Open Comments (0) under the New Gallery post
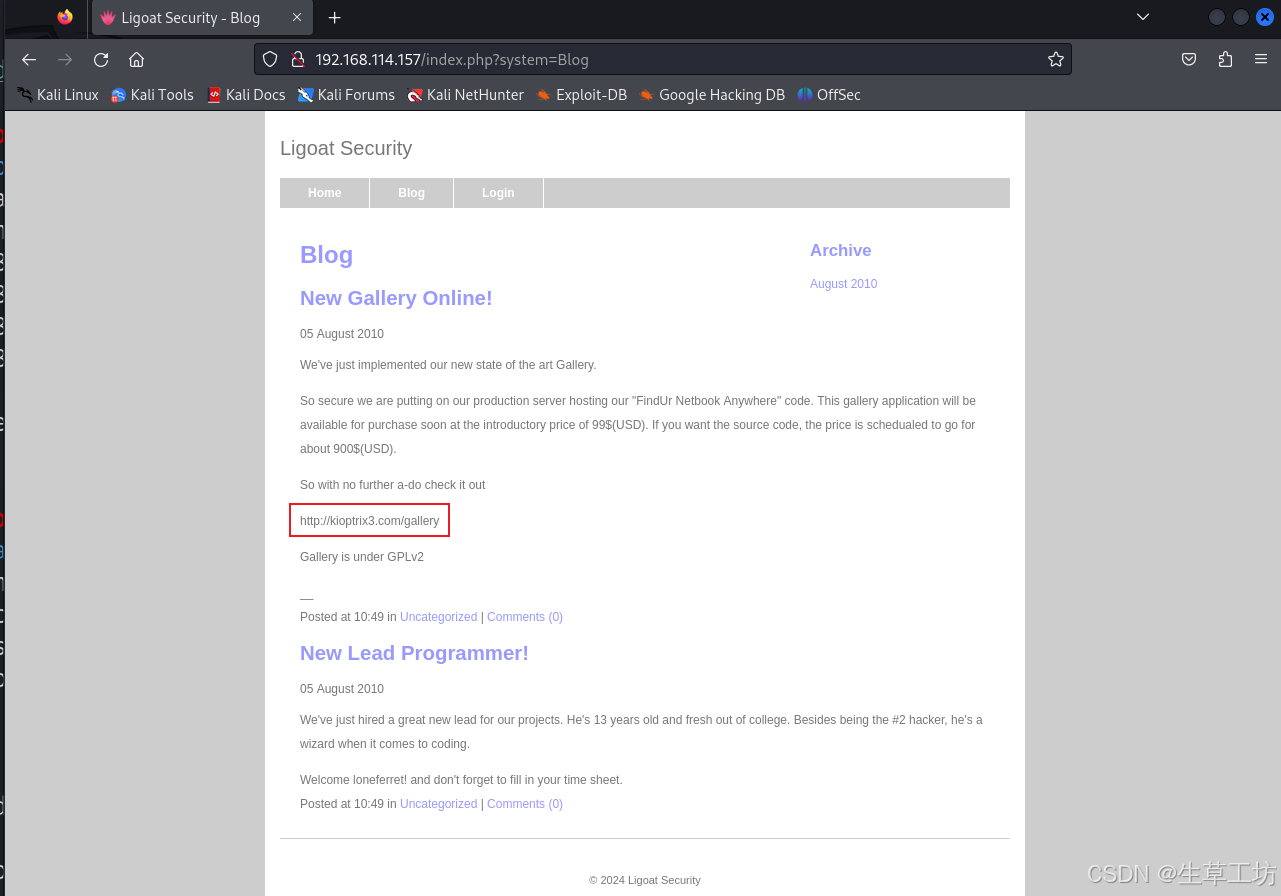 (x=525, y=617)
